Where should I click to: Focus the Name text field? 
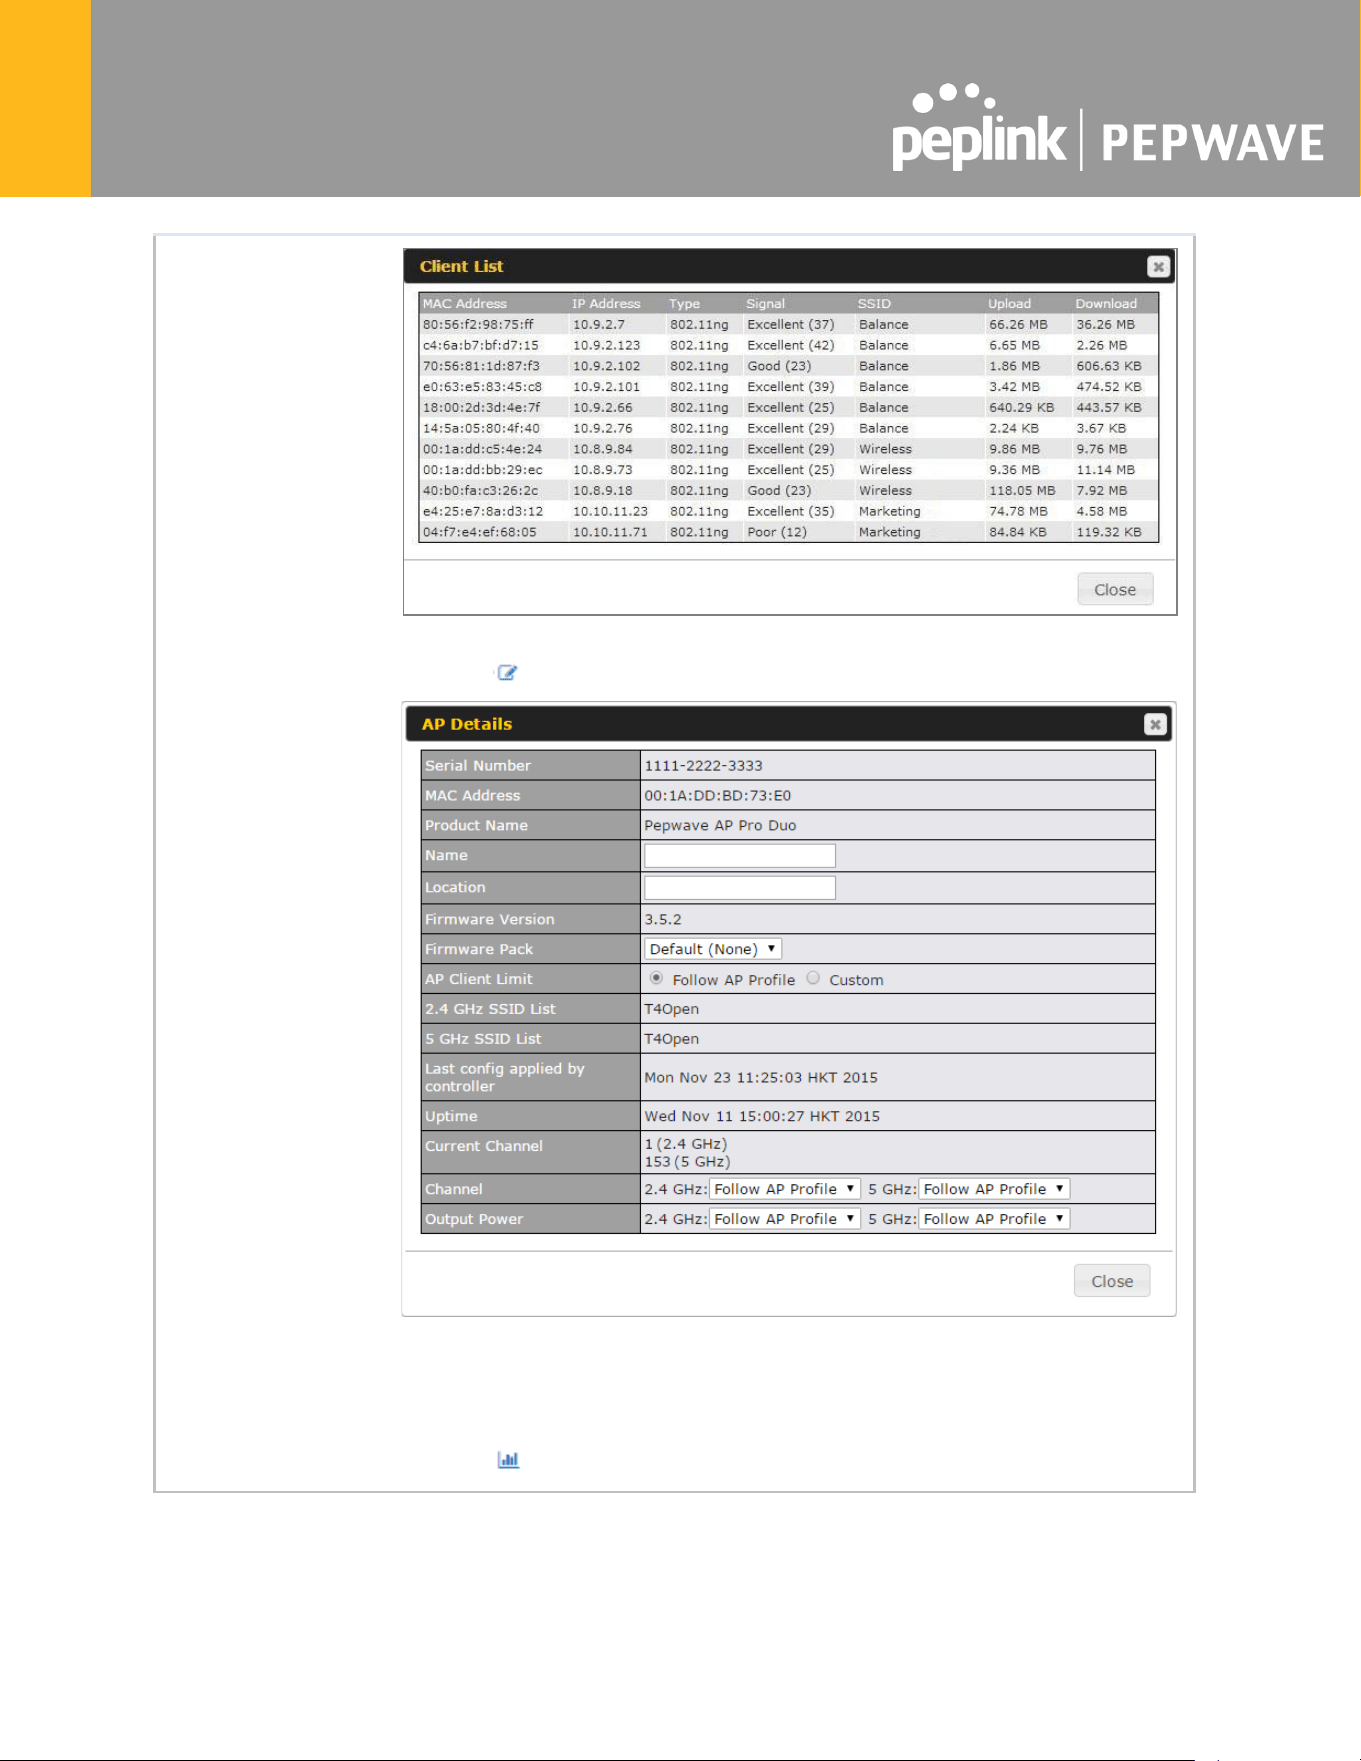[740, 855]
